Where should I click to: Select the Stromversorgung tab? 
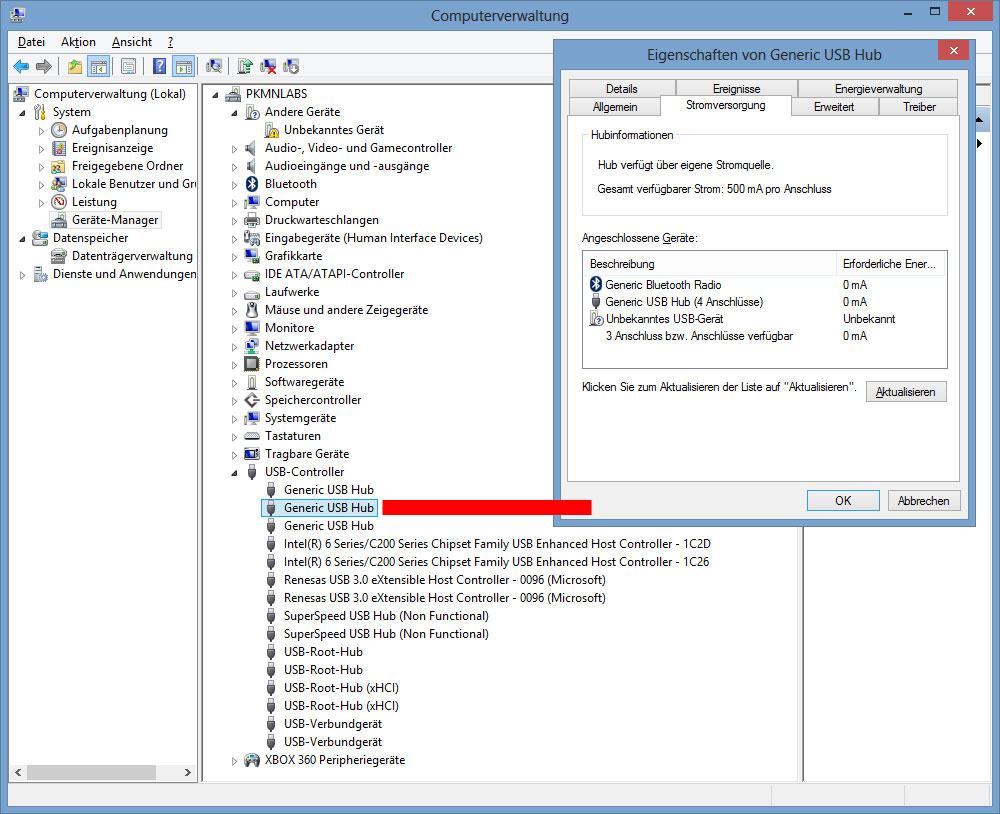[x=726, y=105]
